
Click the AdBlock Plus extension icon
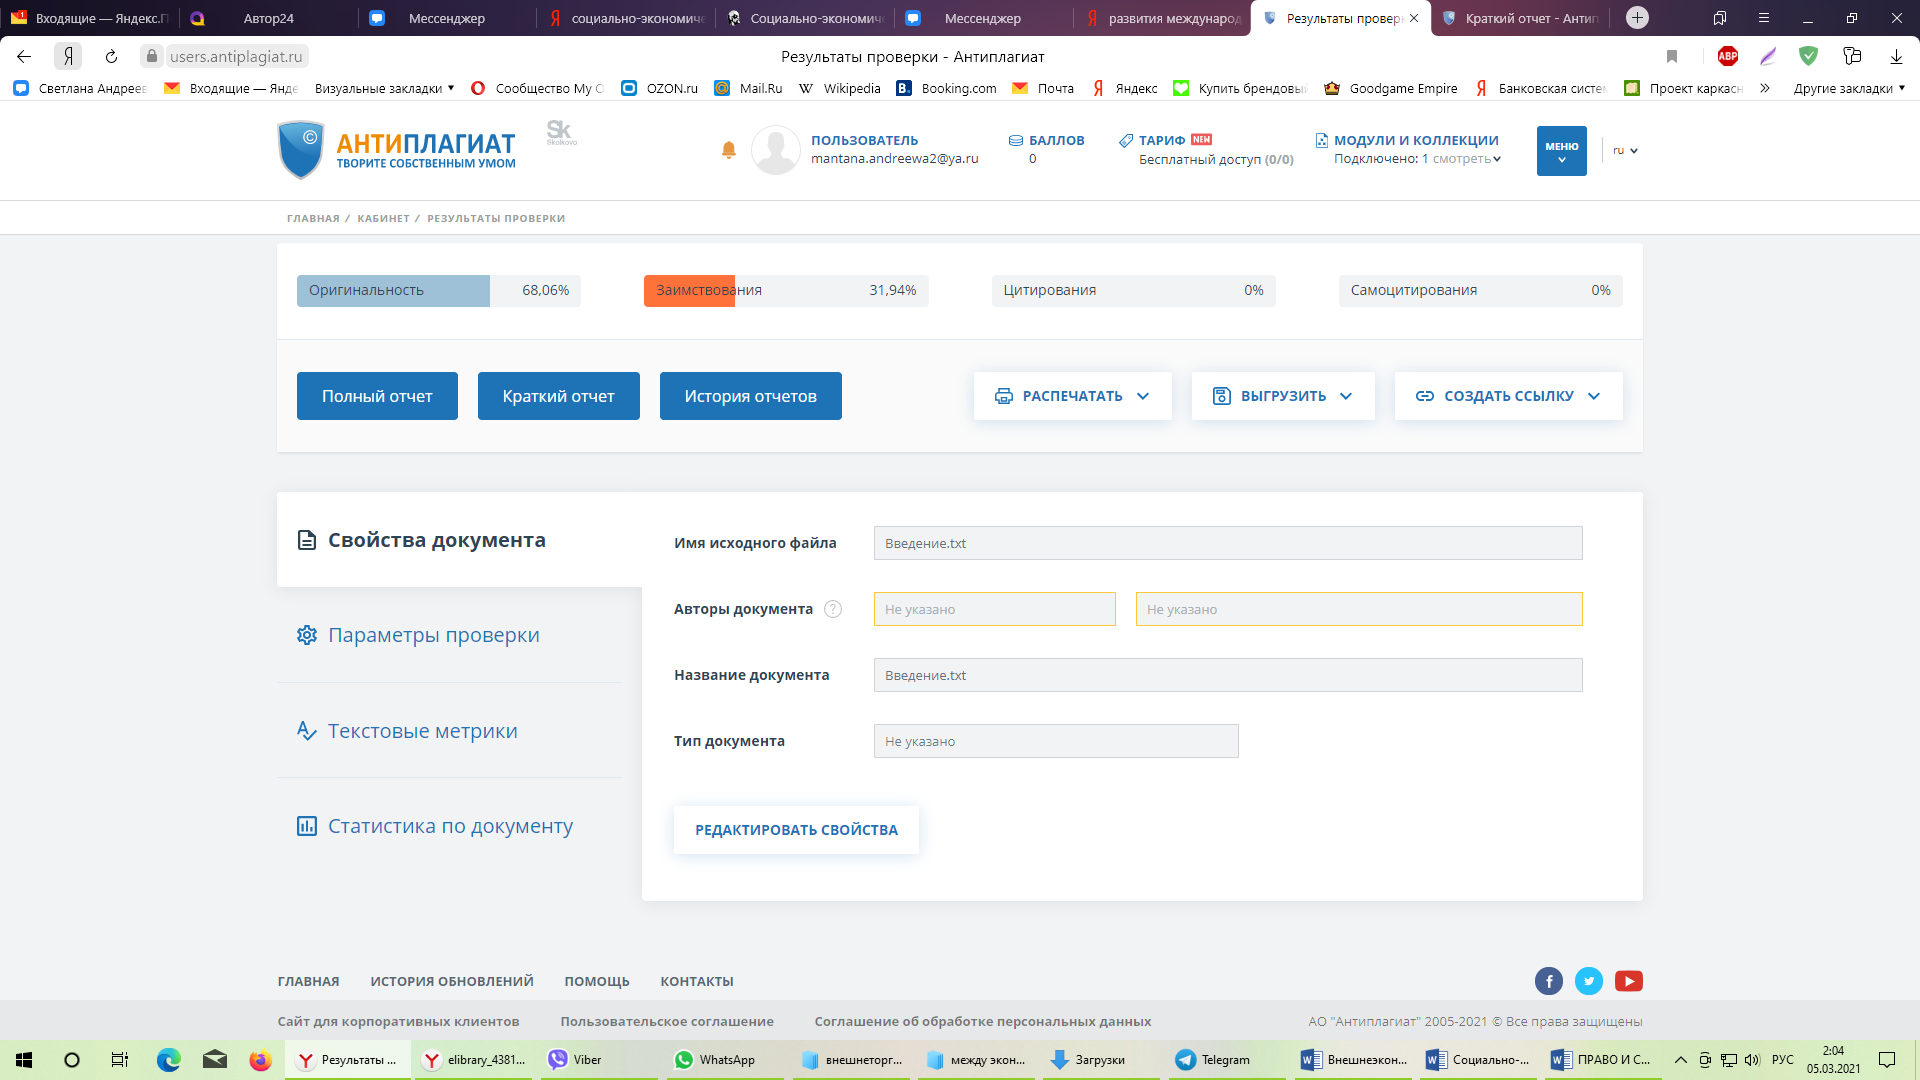tap(1727, 56)
